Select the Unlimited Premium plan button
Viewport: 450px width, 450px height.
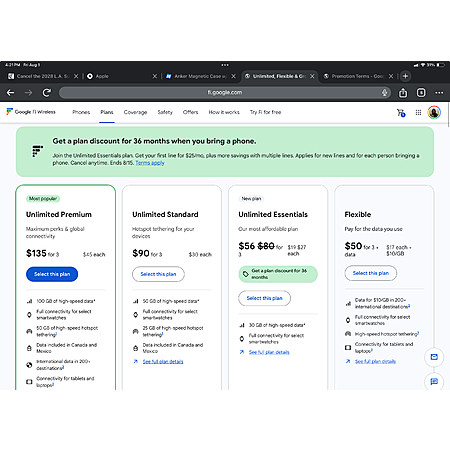point(52,274)
